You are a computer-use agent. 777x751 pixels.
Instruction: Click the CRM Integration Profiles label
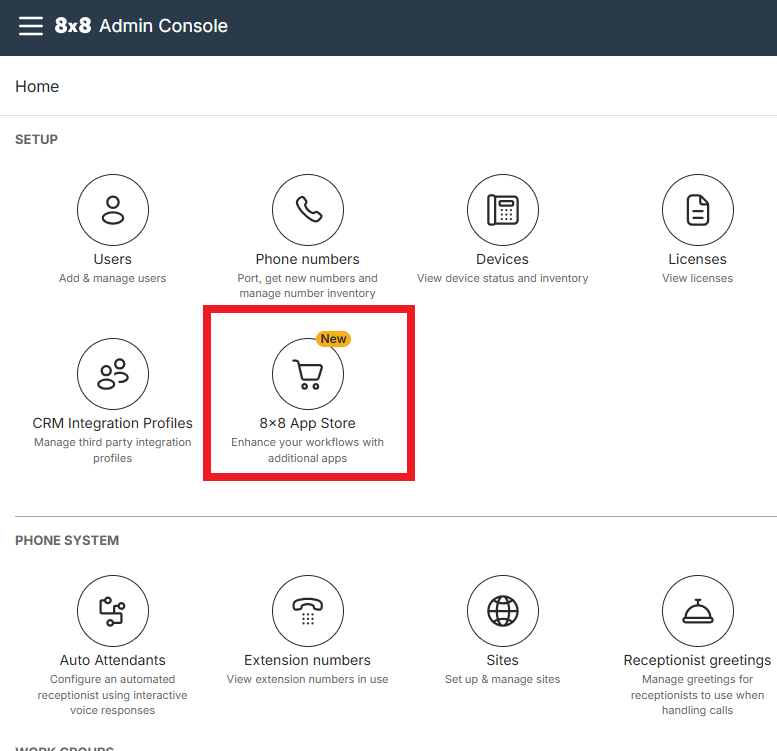click(x=112, y=423)
